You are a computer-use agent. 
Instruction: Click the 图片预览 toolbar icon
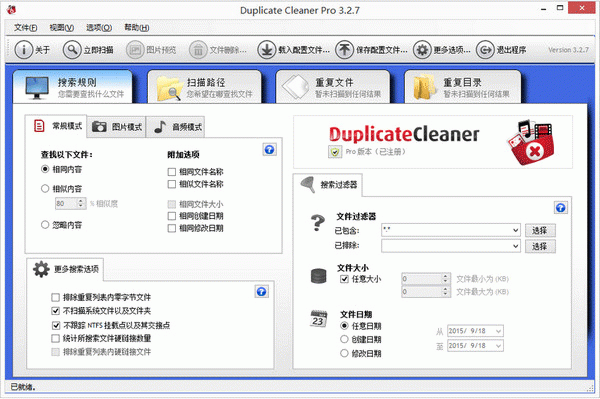135,50
